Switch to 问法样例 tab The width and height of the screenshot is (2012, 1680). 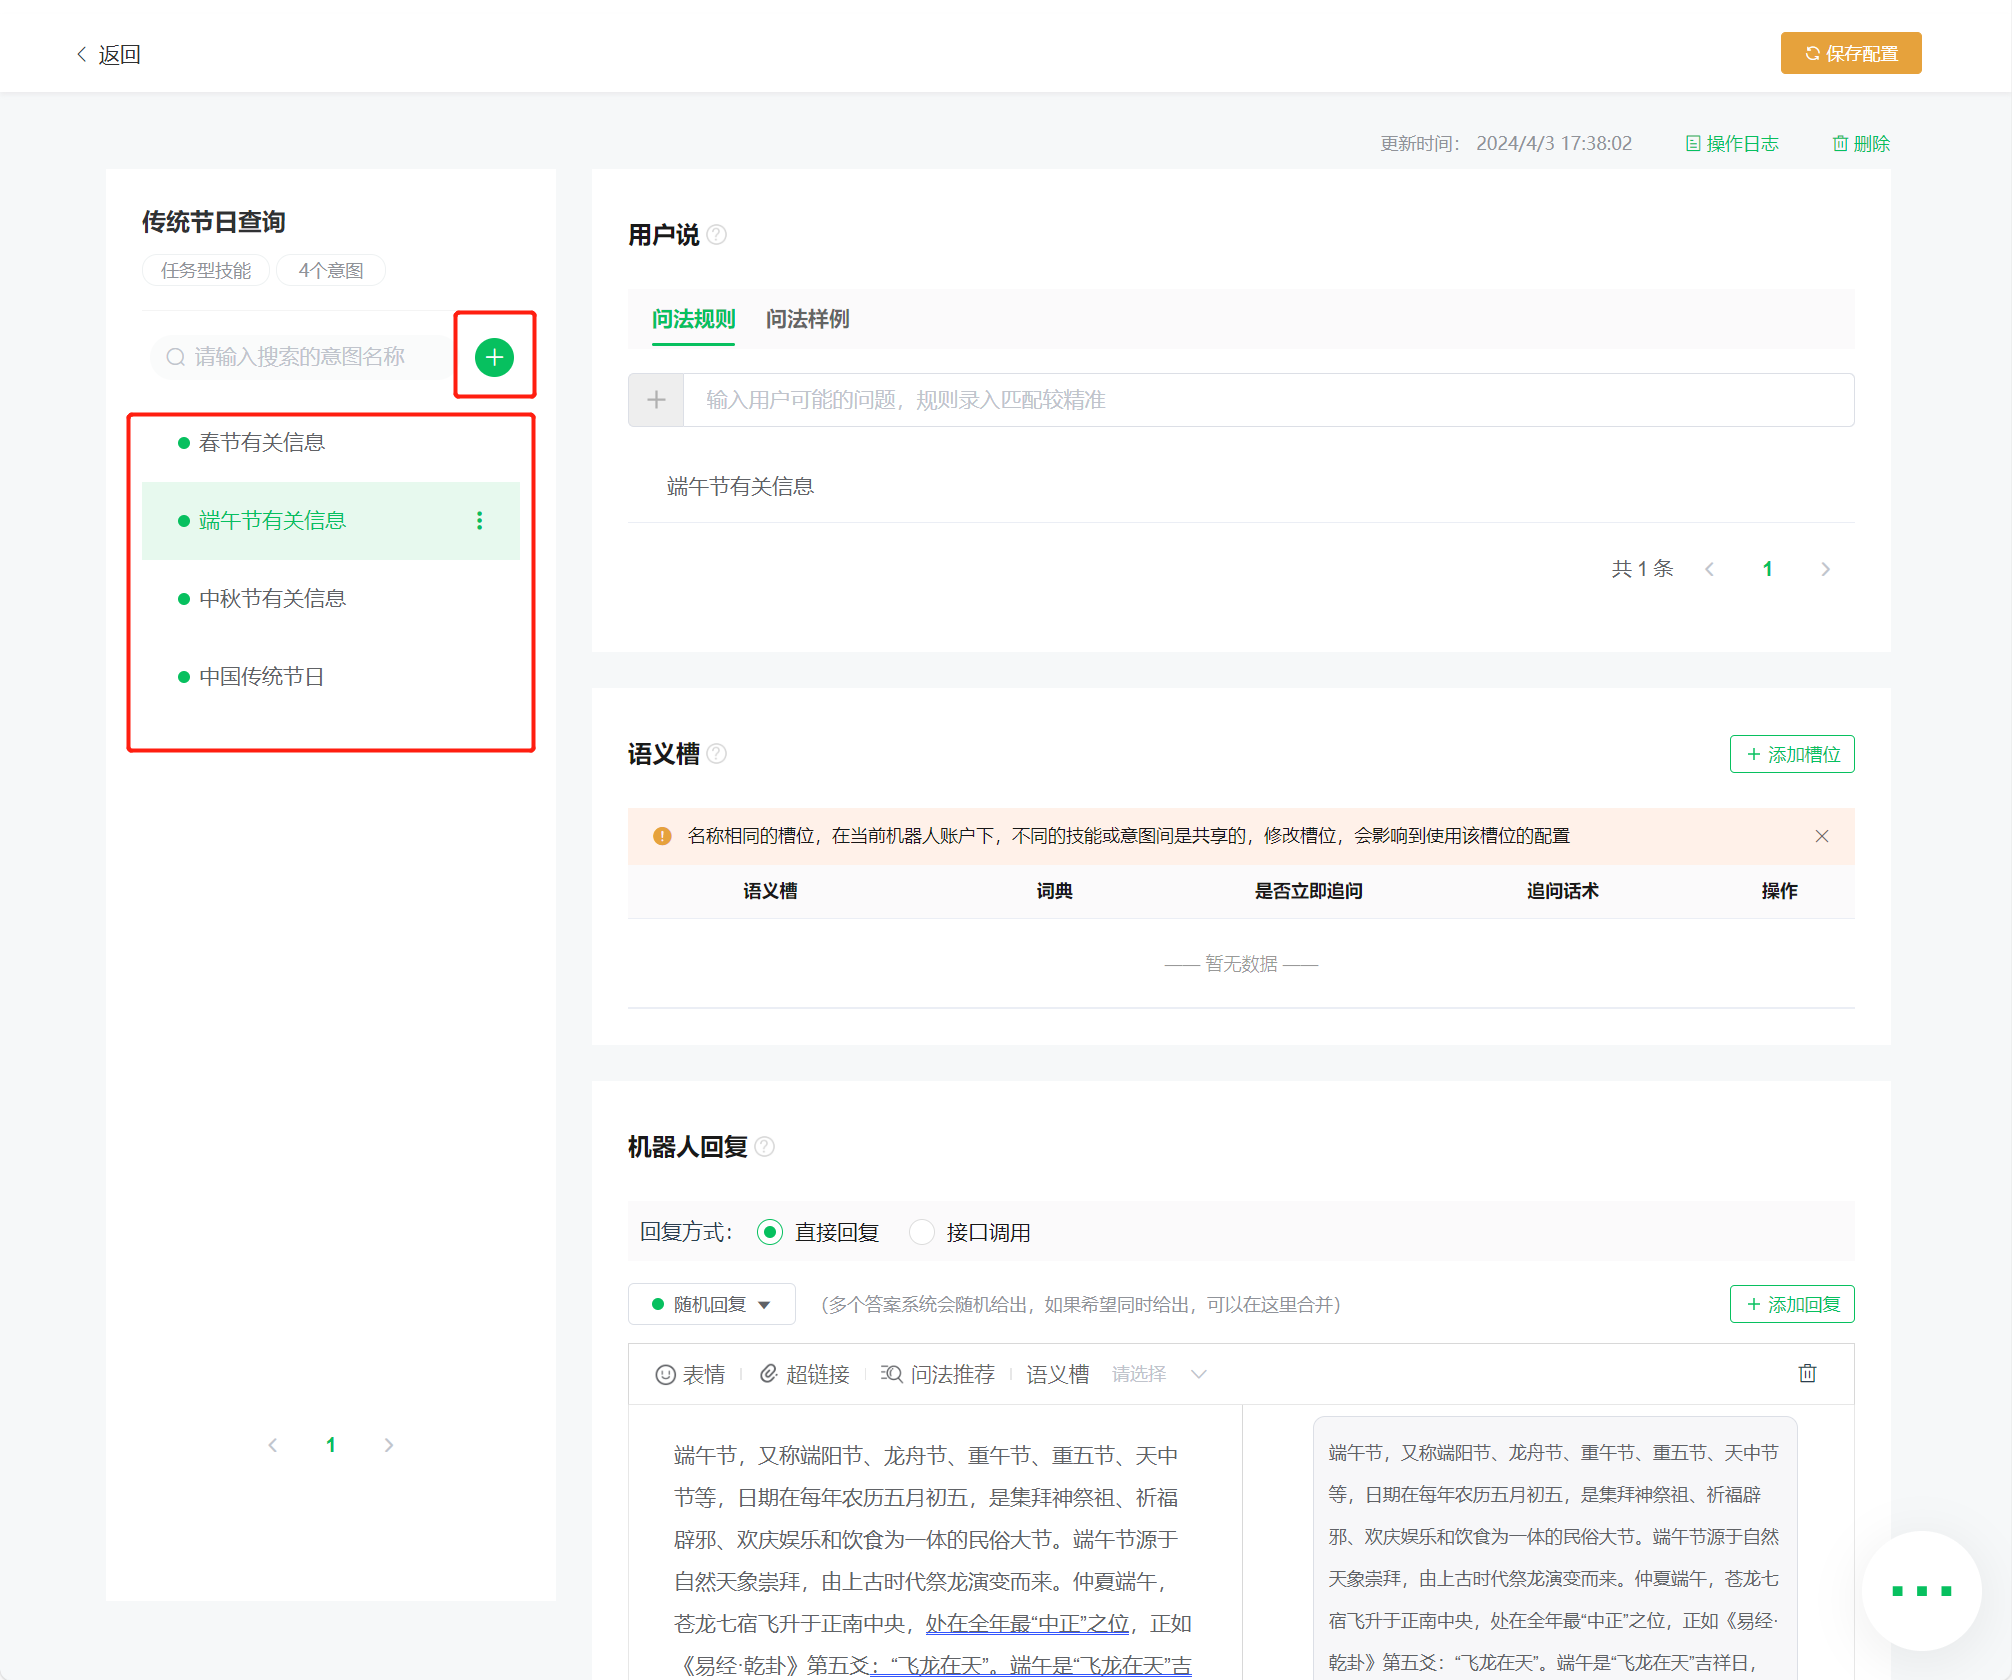807,319
